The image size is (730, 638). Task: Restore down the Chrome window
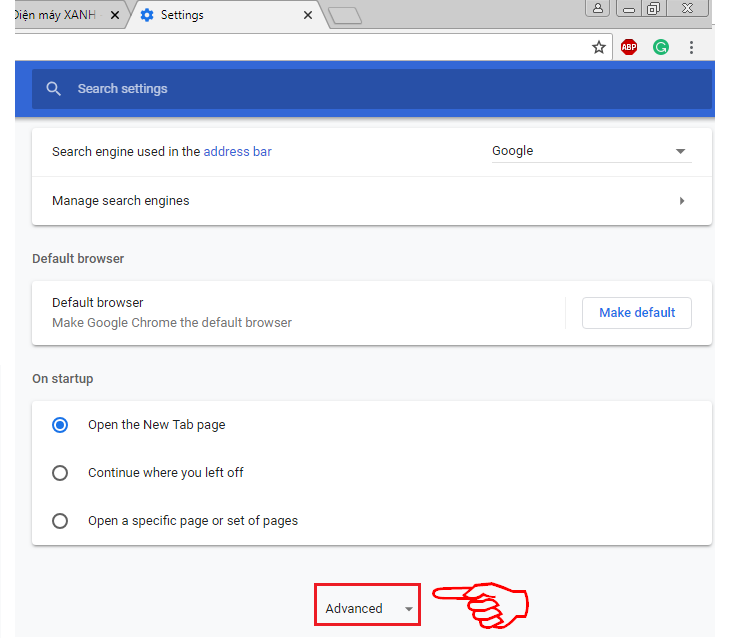point(654,8)
